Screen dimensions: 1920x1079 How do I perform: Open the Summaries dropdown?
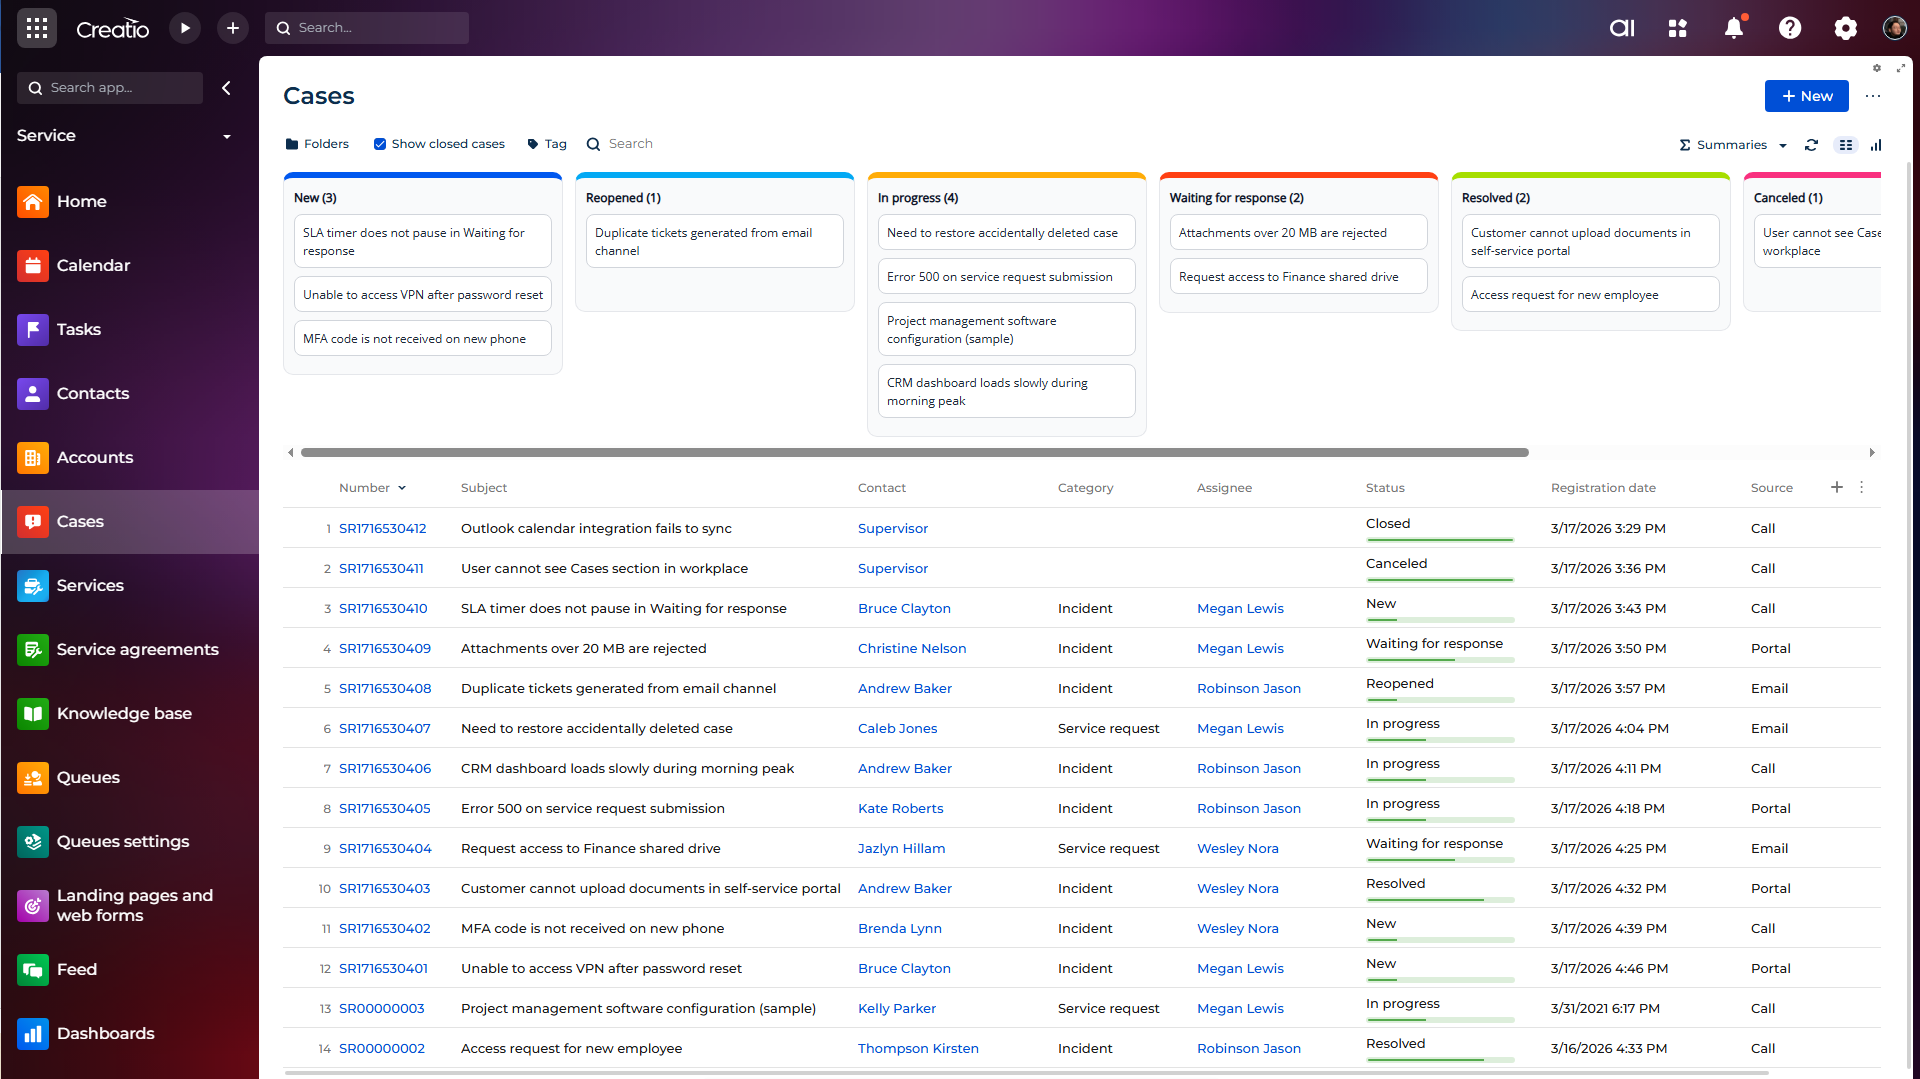tap(1732, 145)
